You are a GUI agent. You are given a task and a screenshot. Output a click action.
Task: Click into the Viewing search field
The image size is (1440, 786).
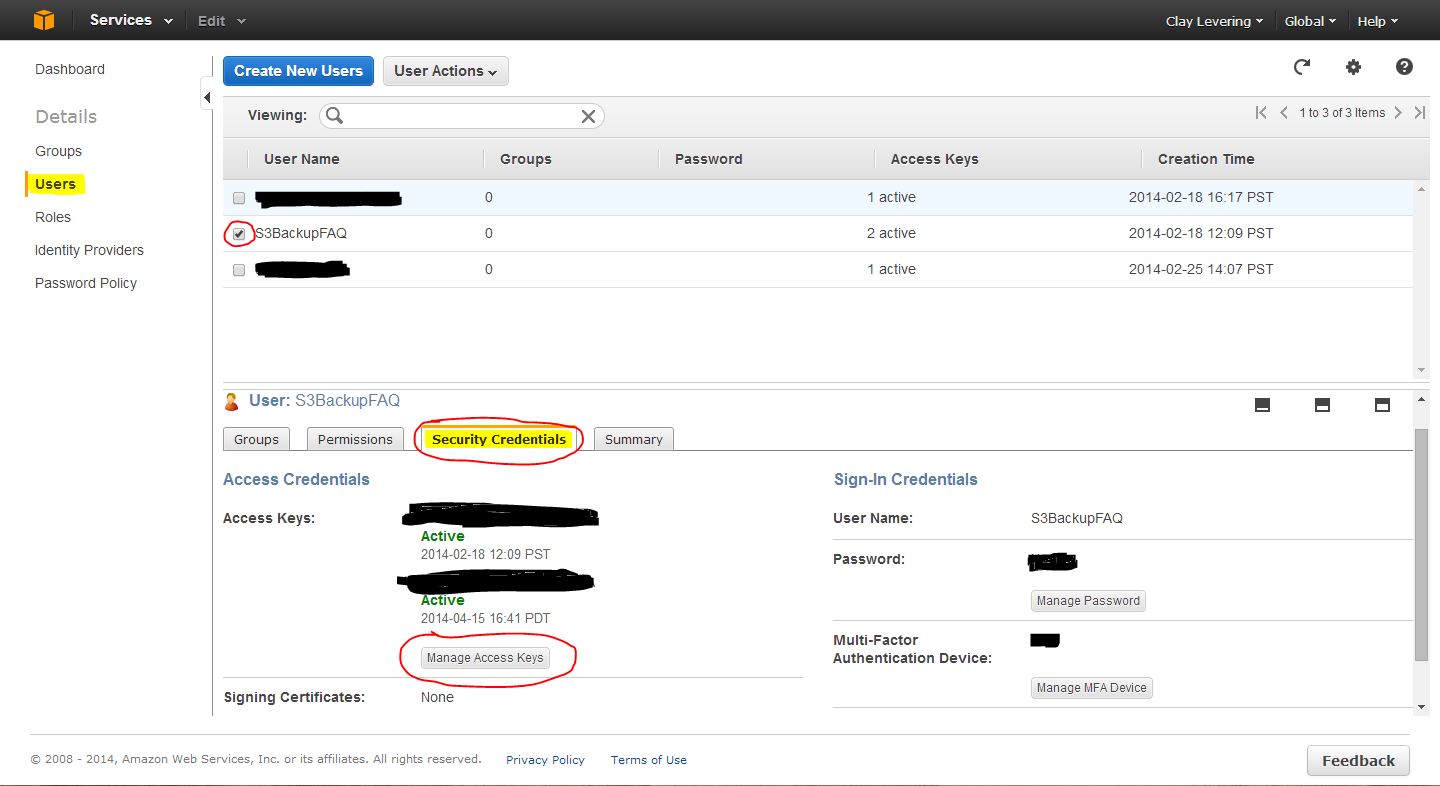coord(461,116)
